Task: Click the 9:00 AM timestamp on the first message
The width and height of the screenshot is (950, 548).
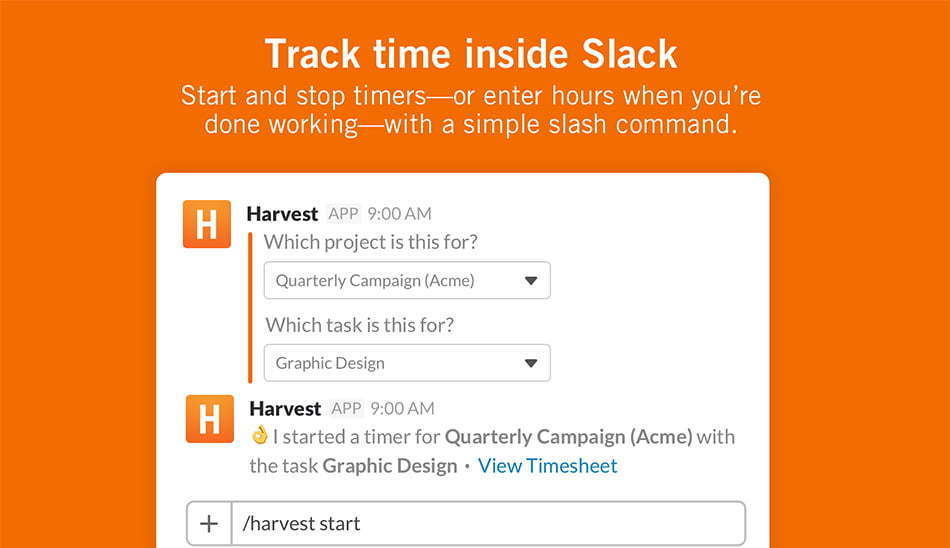Action: point(400,213)
